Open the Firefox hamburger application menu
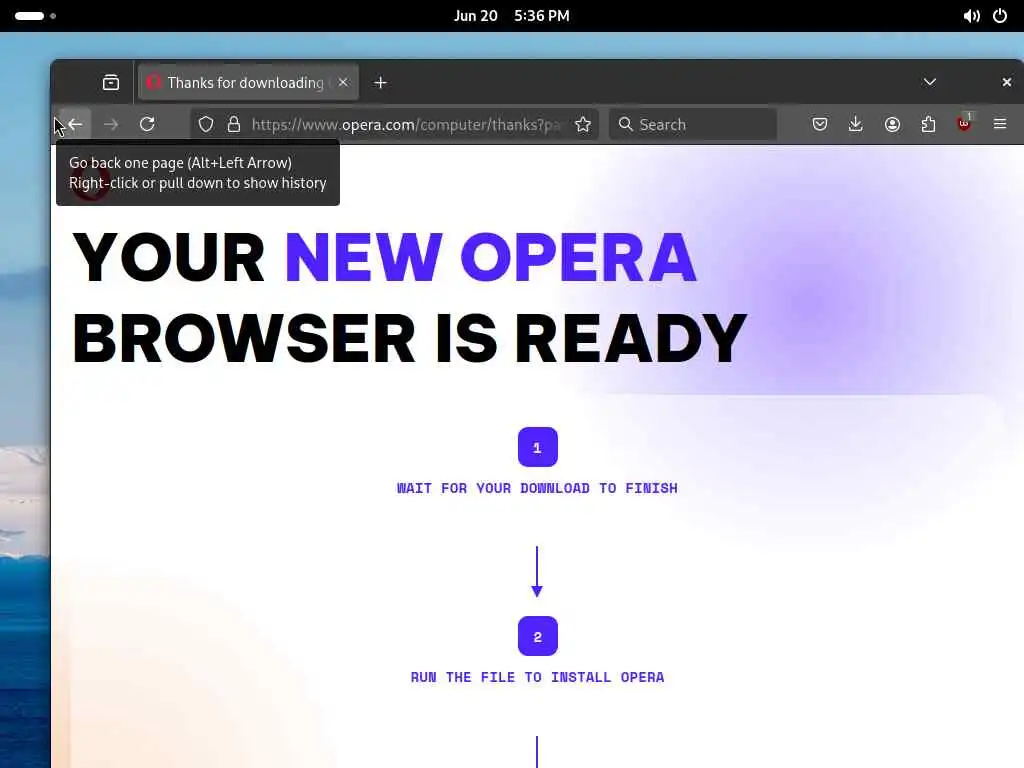Viewport: 1024px width, 768px height. point(1000,124)
